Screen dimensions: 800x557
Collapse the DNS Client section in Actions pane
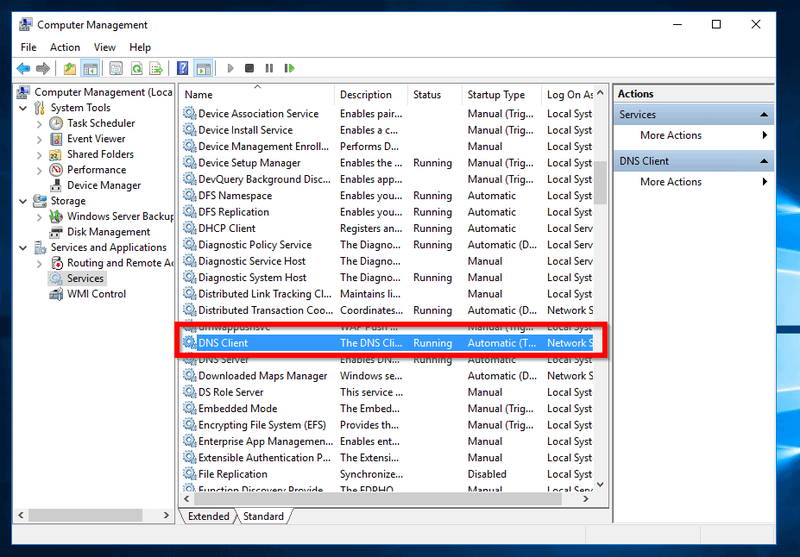click(x=764, y=161)
